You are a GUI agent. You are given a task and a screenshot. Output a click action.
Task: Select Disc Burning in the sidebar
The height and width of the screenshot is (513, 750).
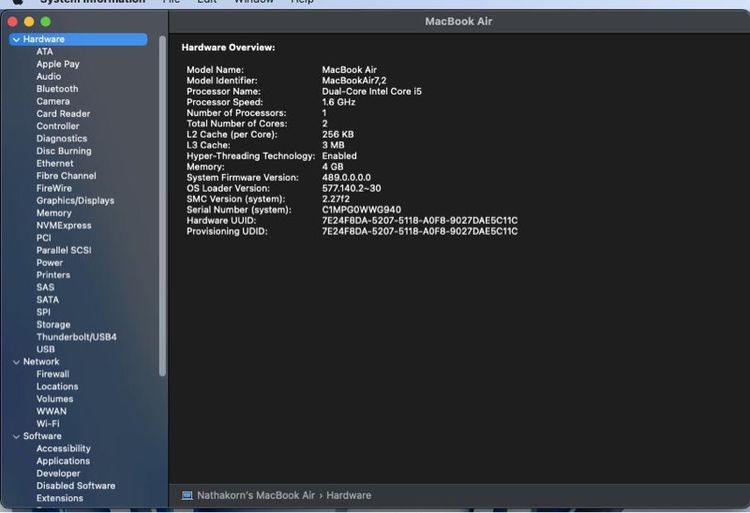pyautogui.click(x=64, y=151)
